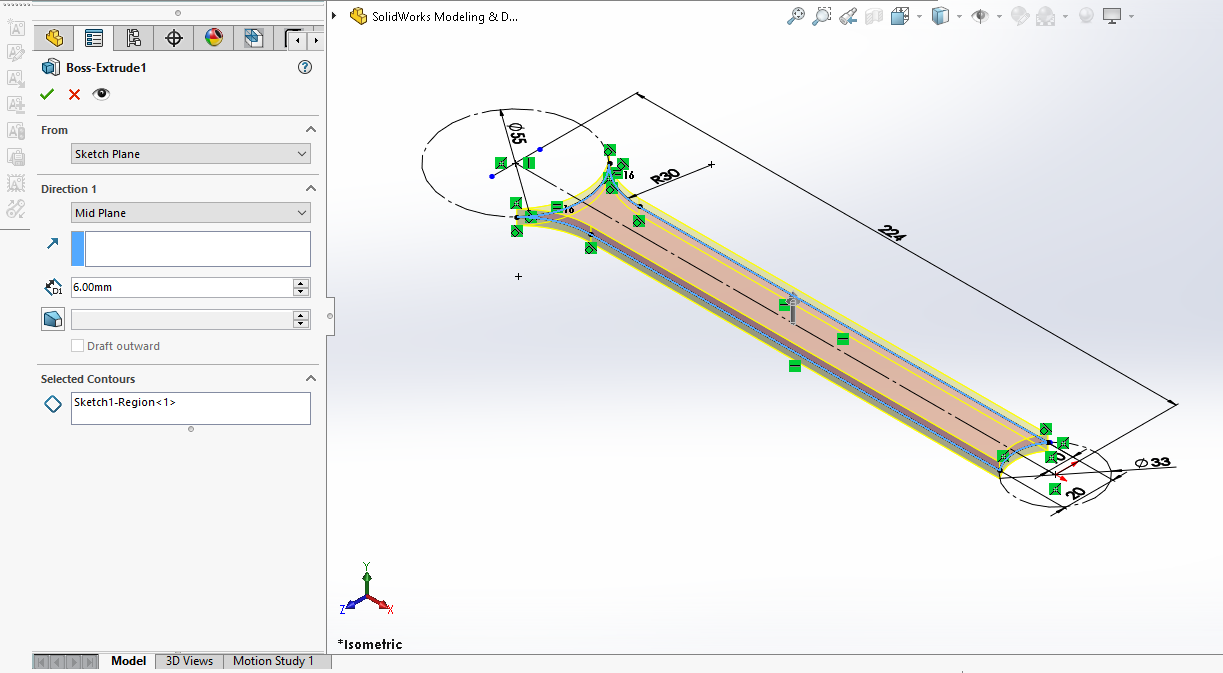
Task: Click the Previous View icon
Action: pos(848,16)
